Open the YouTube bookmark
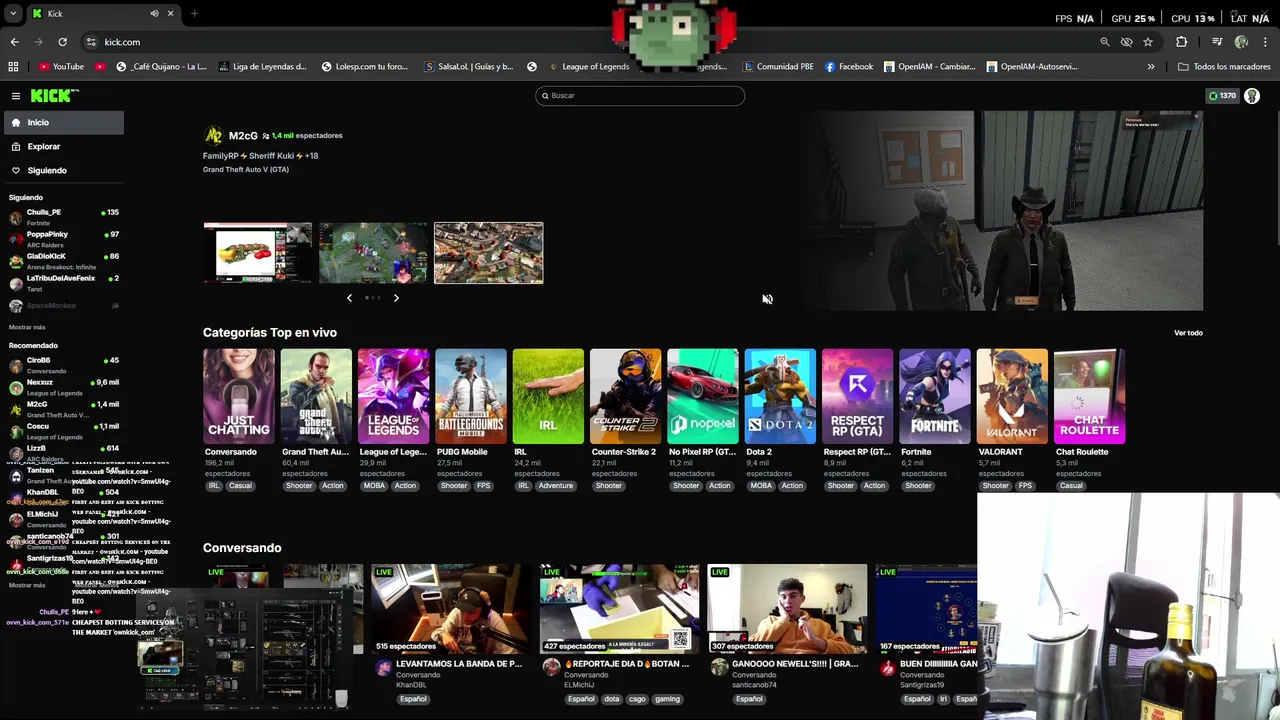 tap(61, 67)
